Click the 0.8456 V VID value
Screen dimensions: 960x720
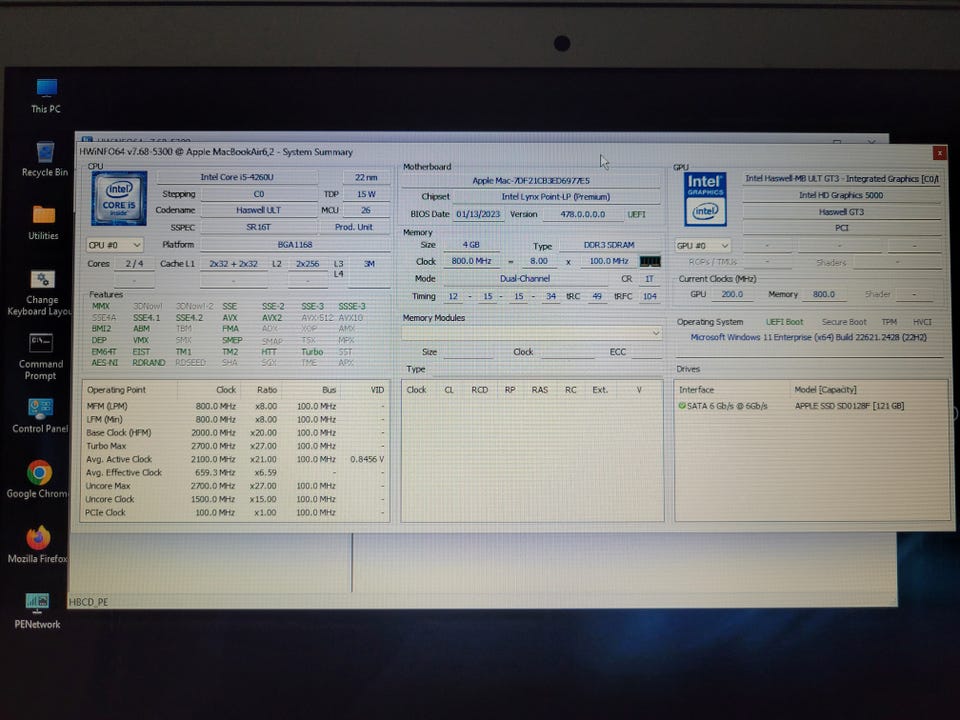[367, 459]
